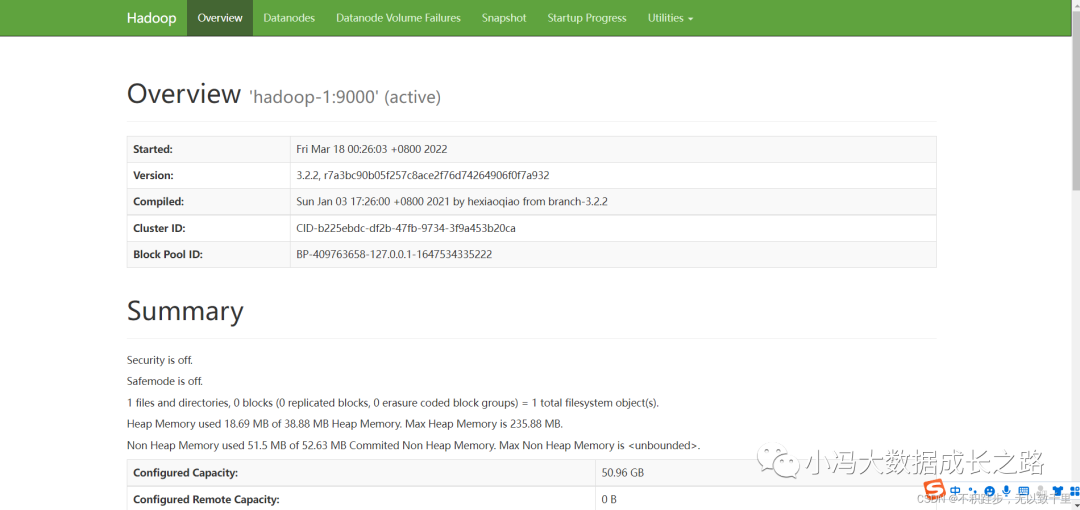Toggle the IME punctuation mode icon
The height and width of the screenshot is (510, 1080).
pos(973,491)
